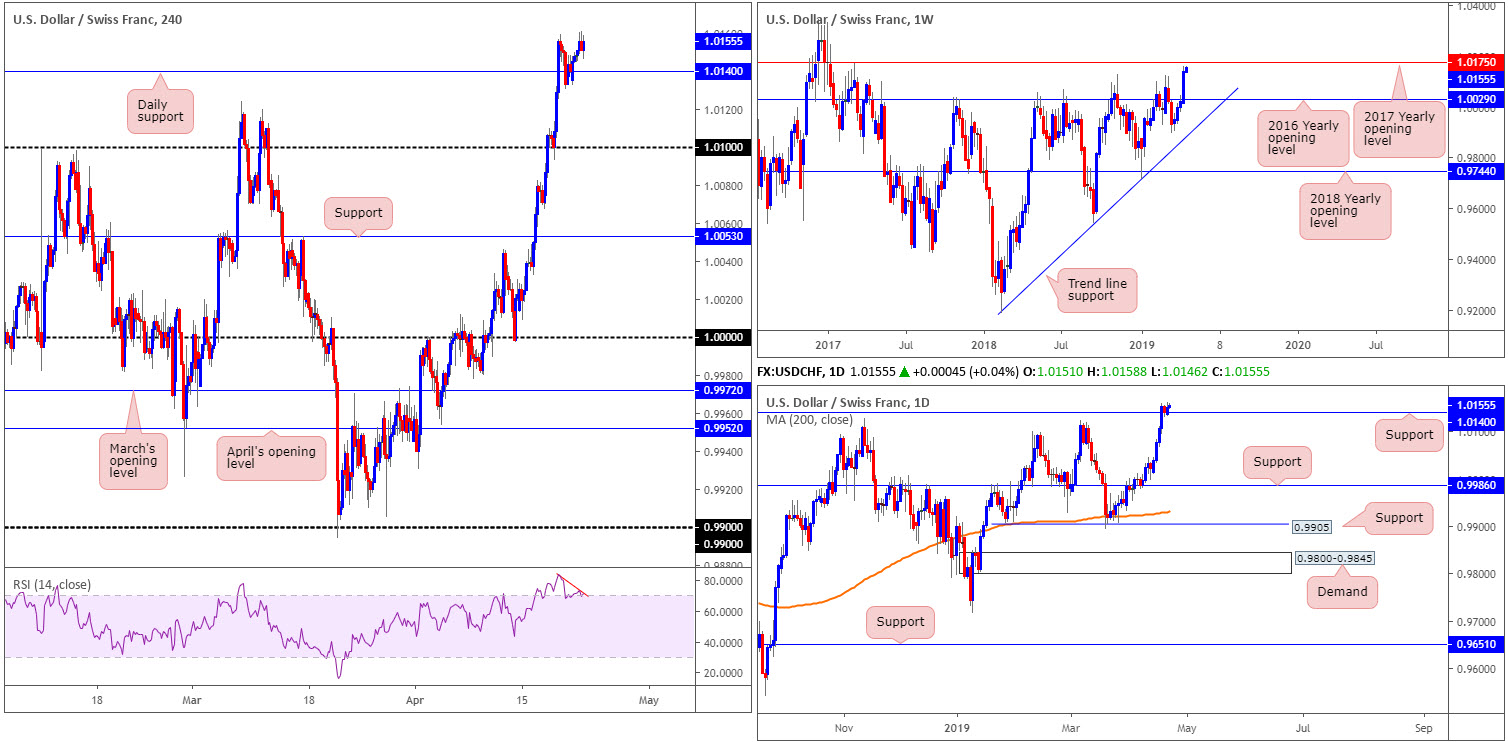This screenshot has width=1508, height=742.
Task: Click '2020' on the weekly time axis
Action: (x=1297, y=344)
